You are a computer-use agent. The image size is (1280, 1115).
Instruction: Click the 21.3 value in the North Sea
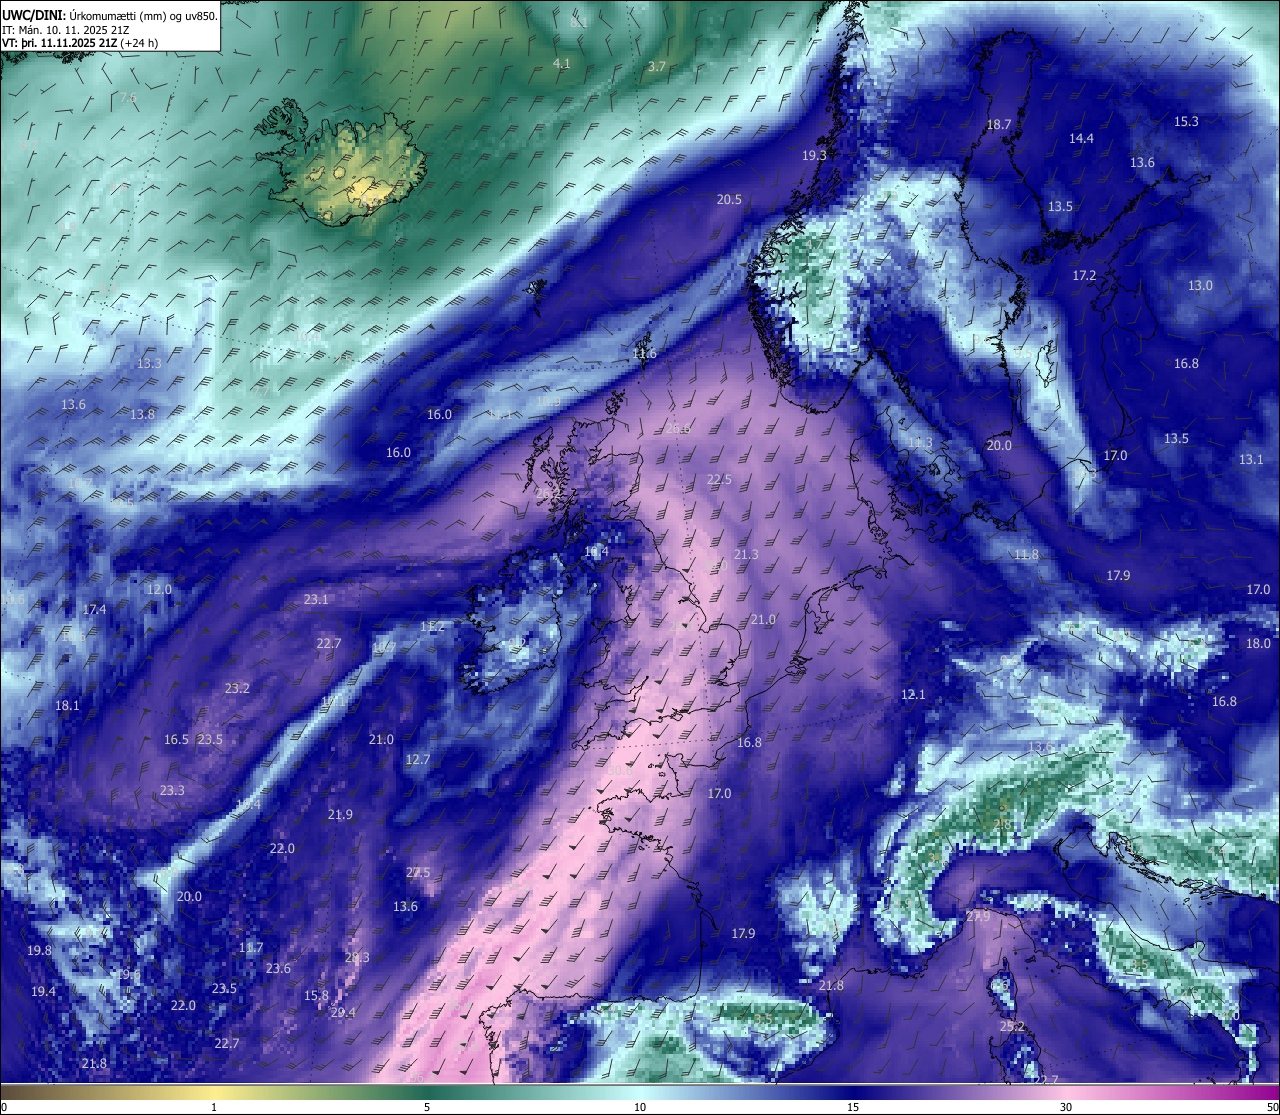click(746, 555)
